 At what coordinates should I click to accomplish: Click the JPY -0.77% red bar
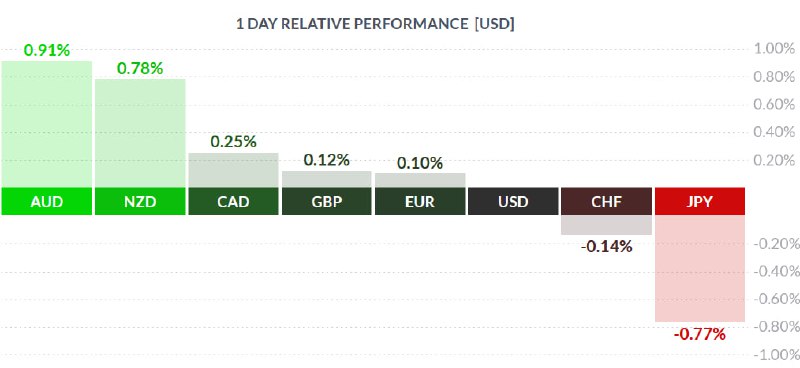[x=700, y=268]
